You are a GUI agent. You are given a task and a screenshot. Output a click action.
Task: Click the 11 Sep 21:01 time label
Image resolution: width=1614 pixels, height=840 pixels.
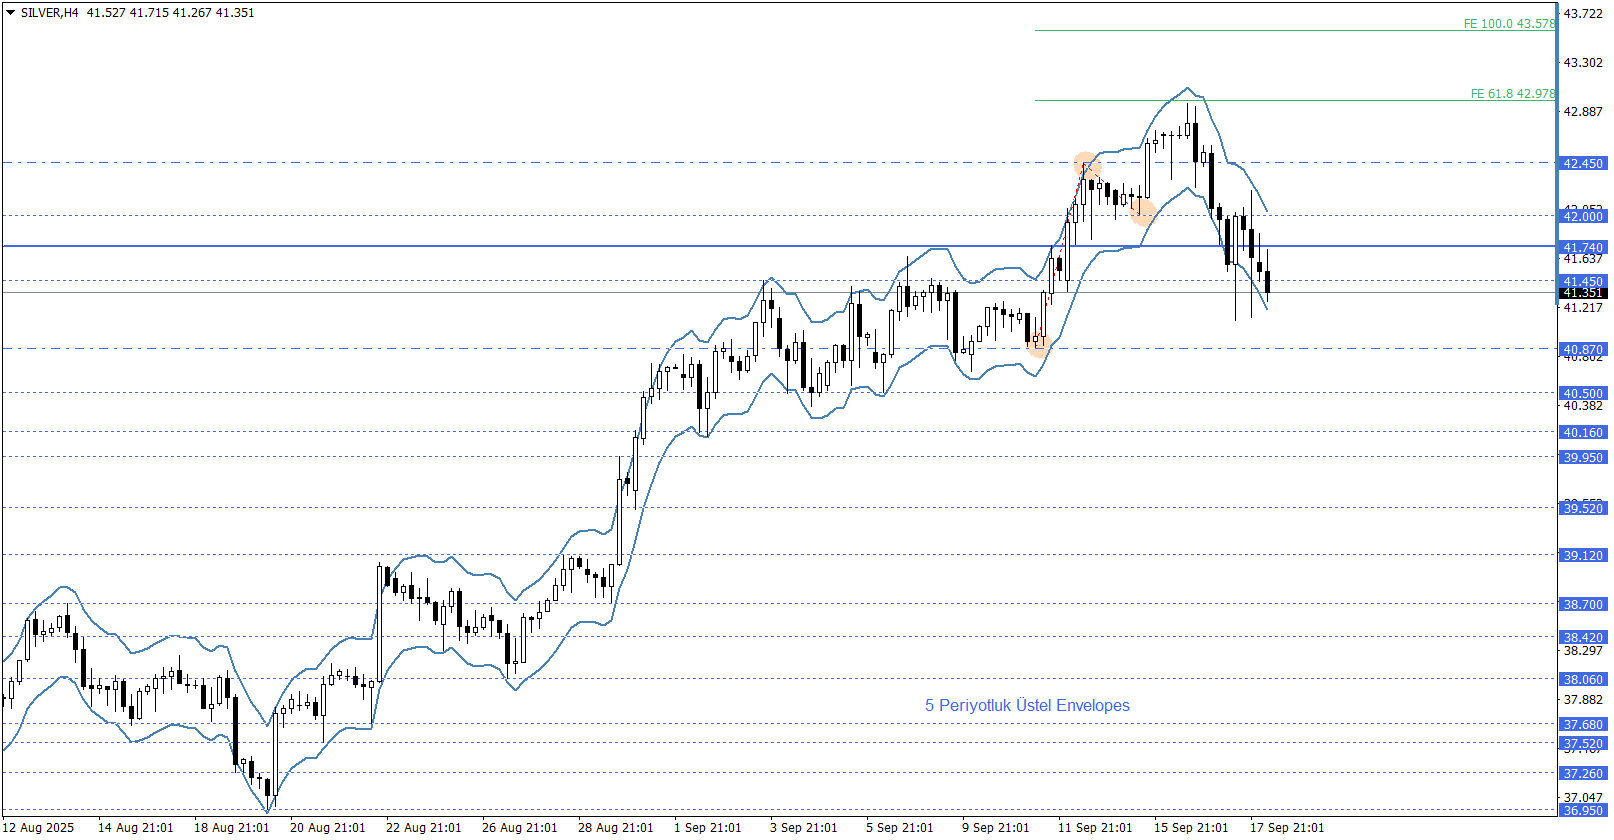tap(1095, 828)
